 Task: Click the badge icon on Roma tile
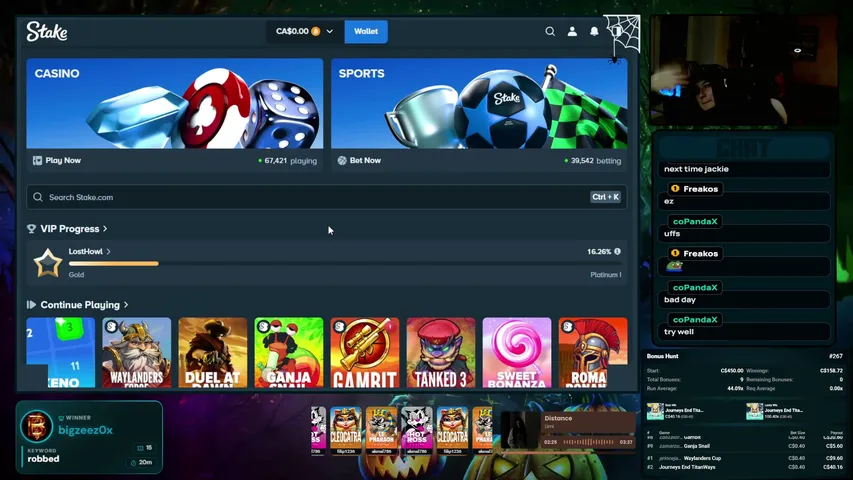(568, 327)
